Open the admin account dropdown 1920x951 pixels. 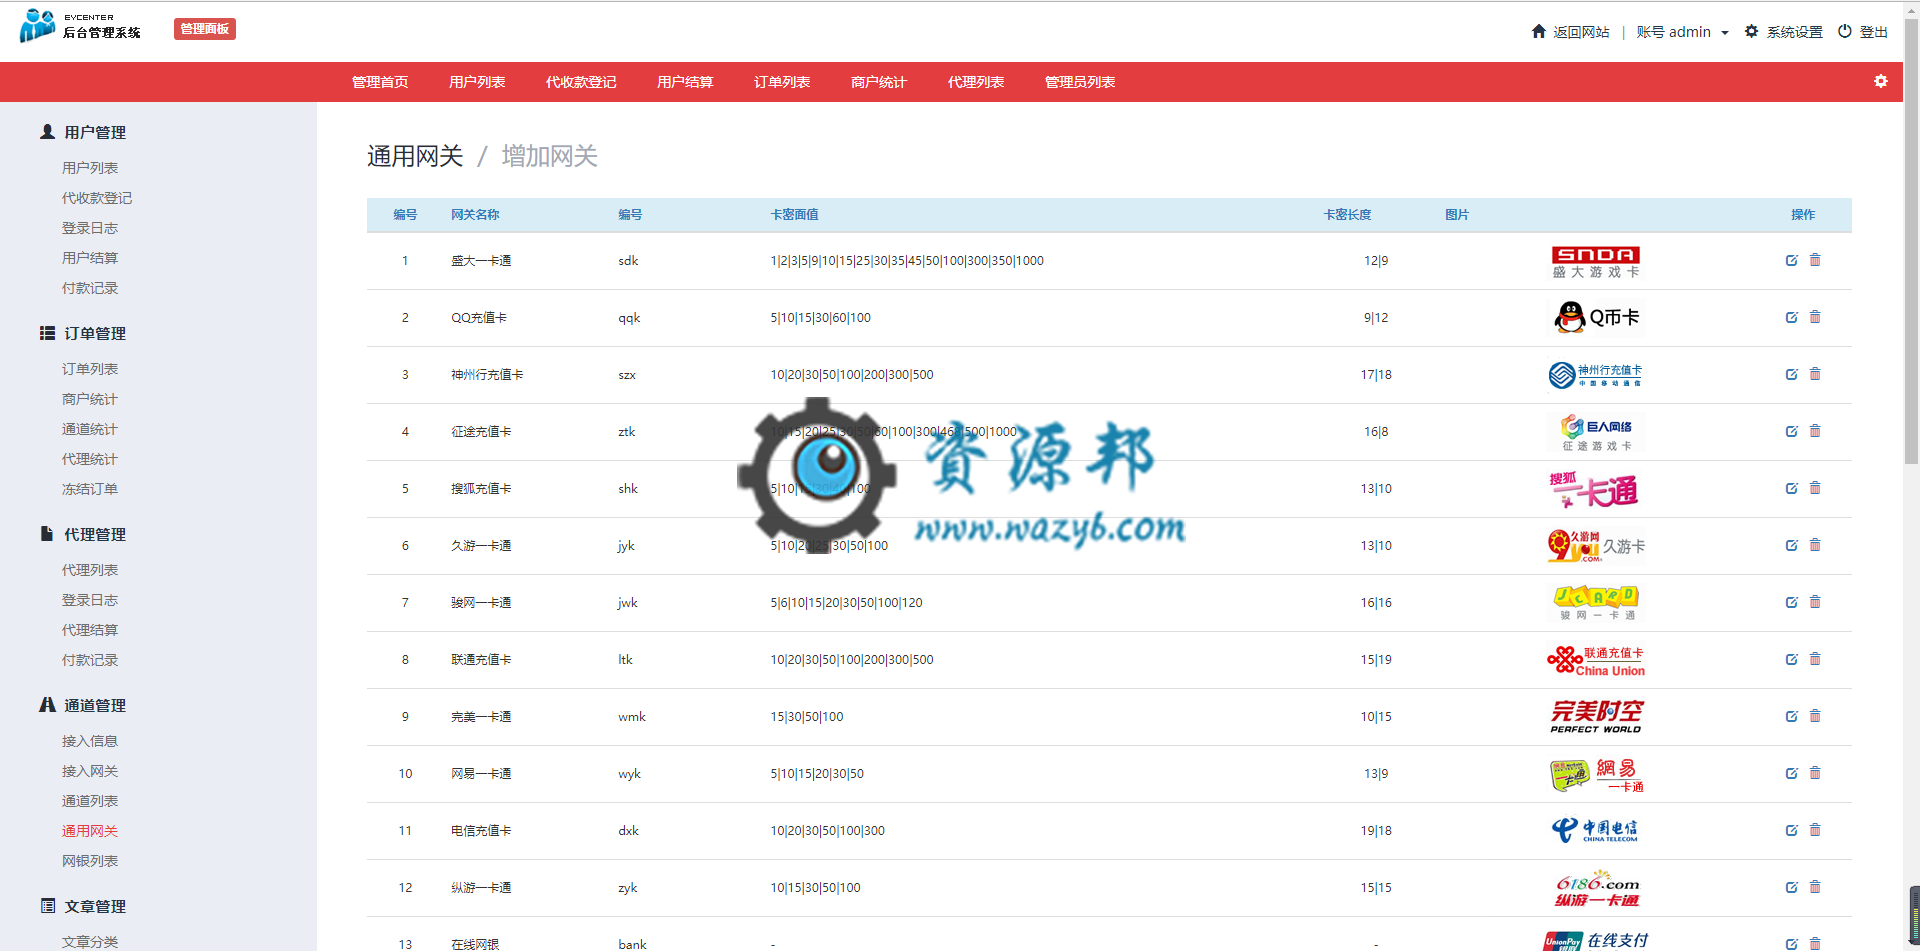[1682, 32]
